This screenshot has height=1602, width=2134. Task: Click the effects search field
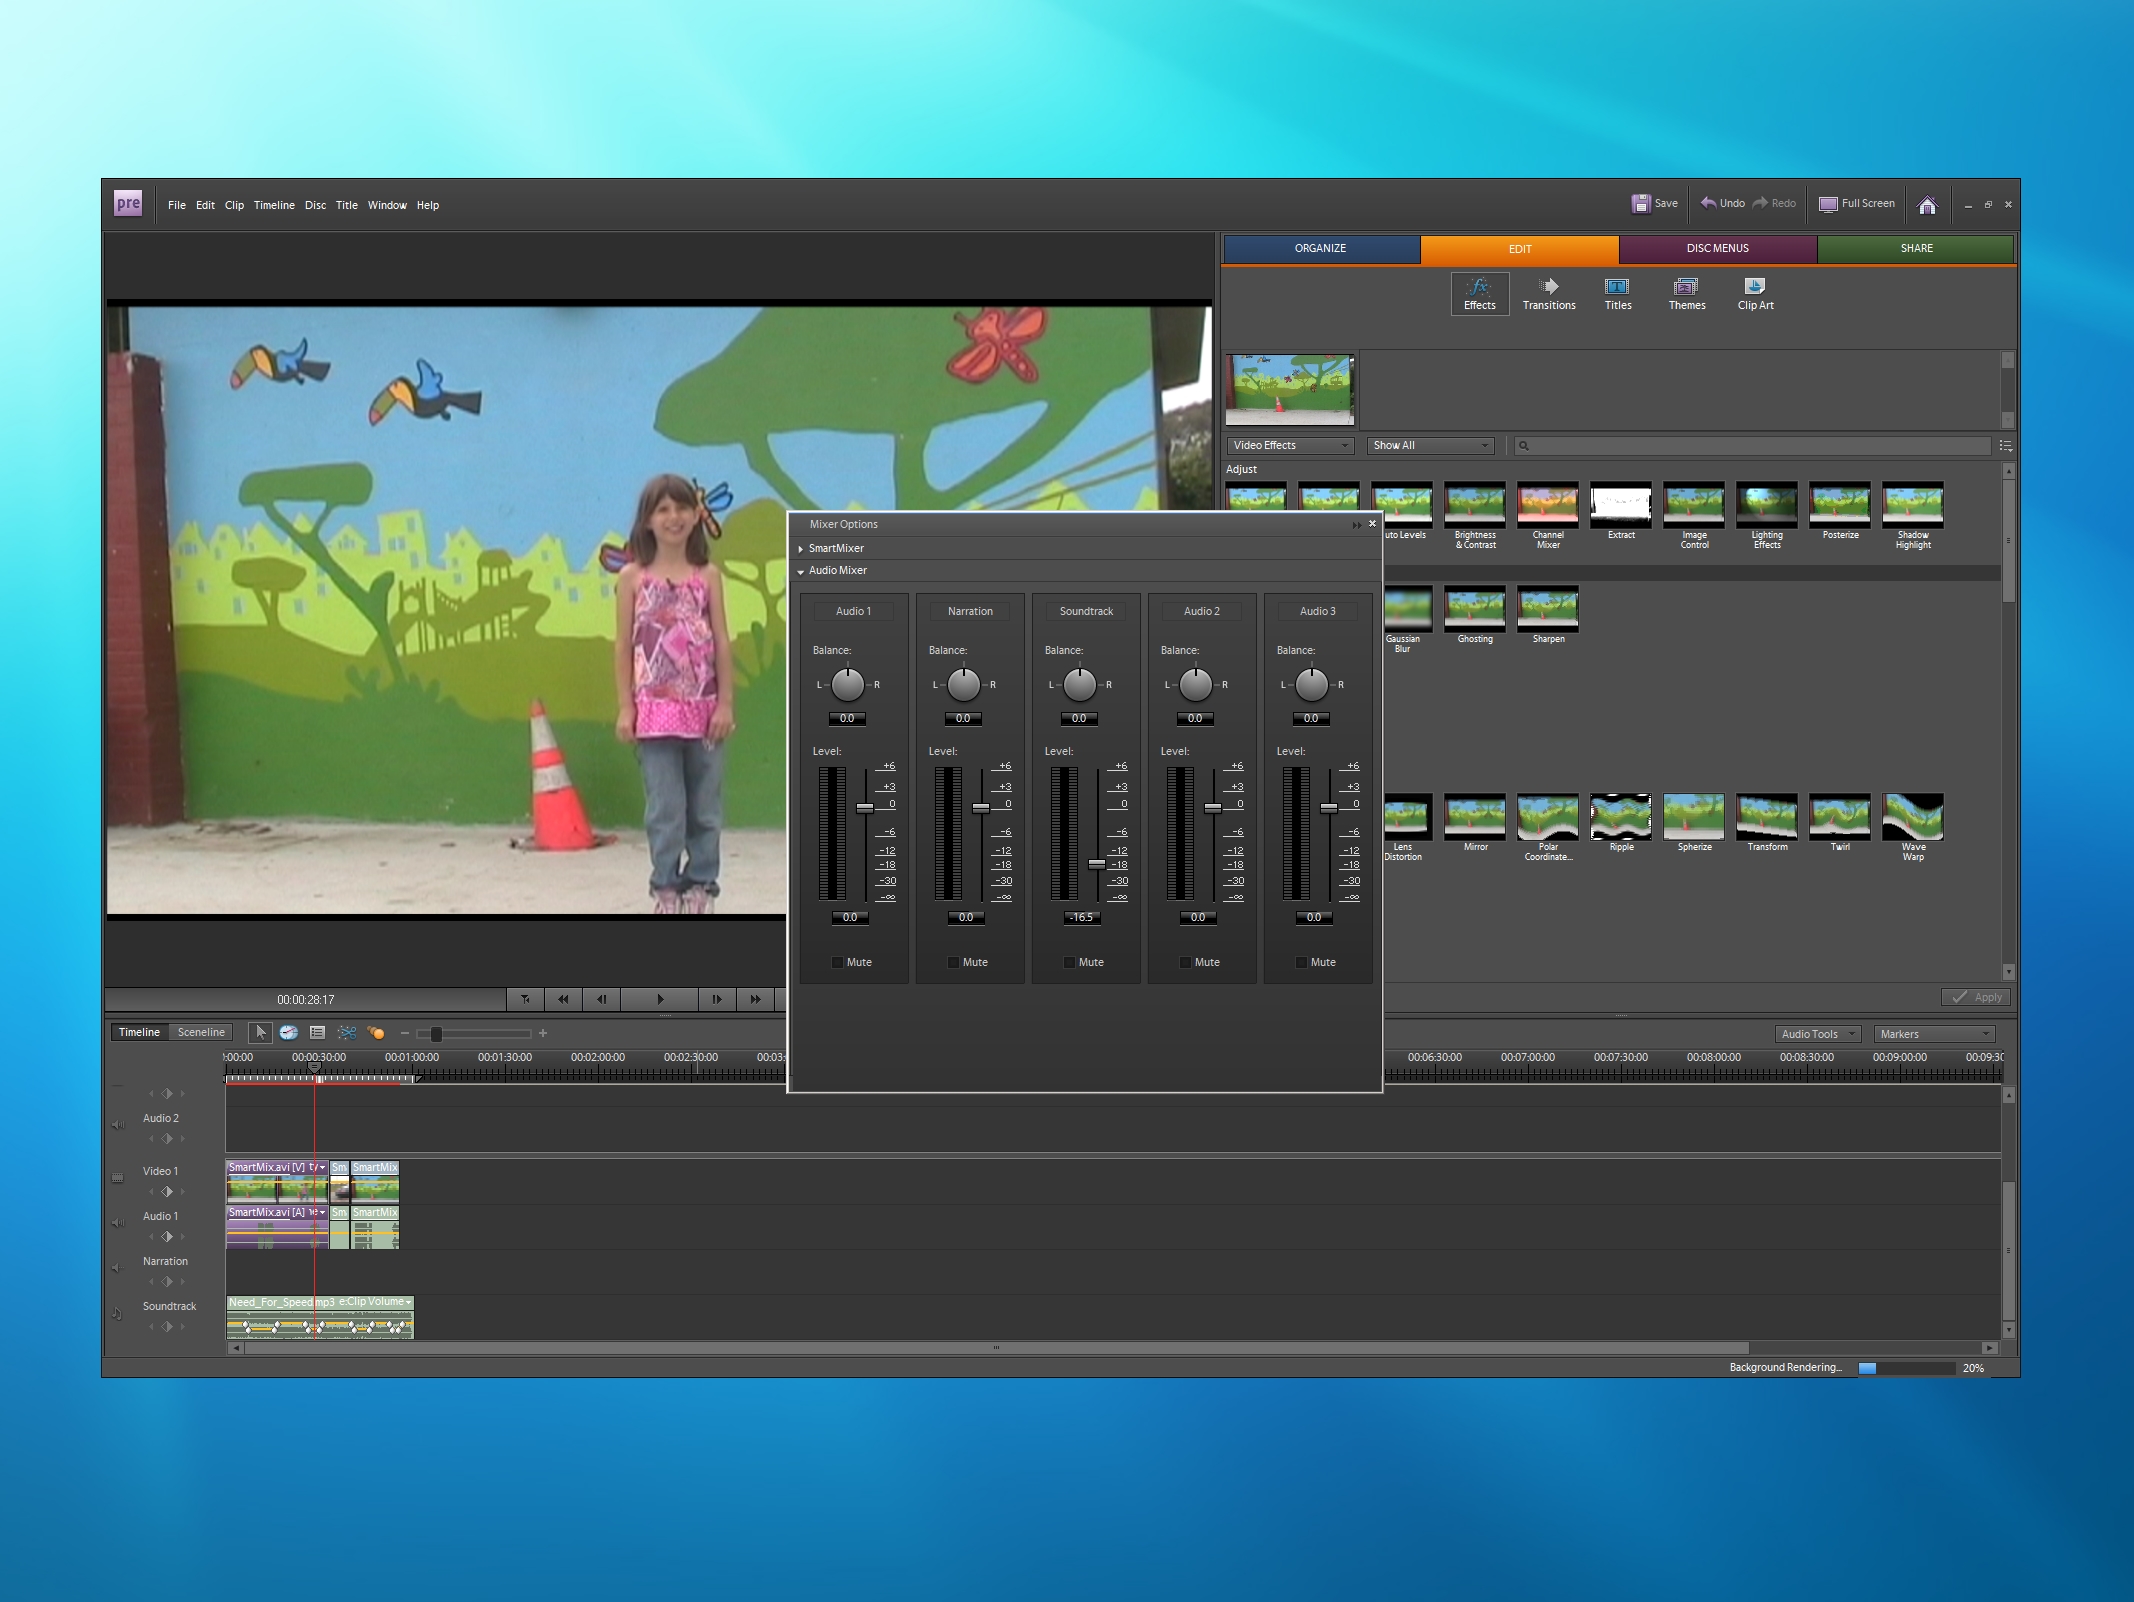1752,446
